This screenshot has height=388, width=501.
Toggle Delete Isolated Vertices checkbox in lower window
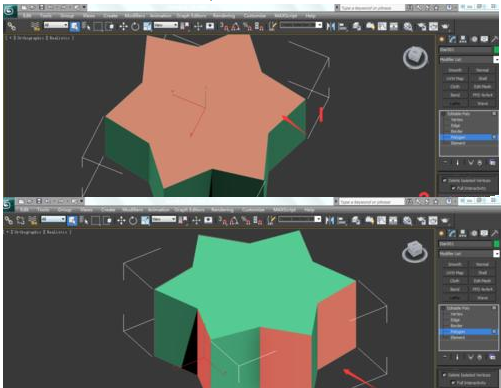pos(444,375)
